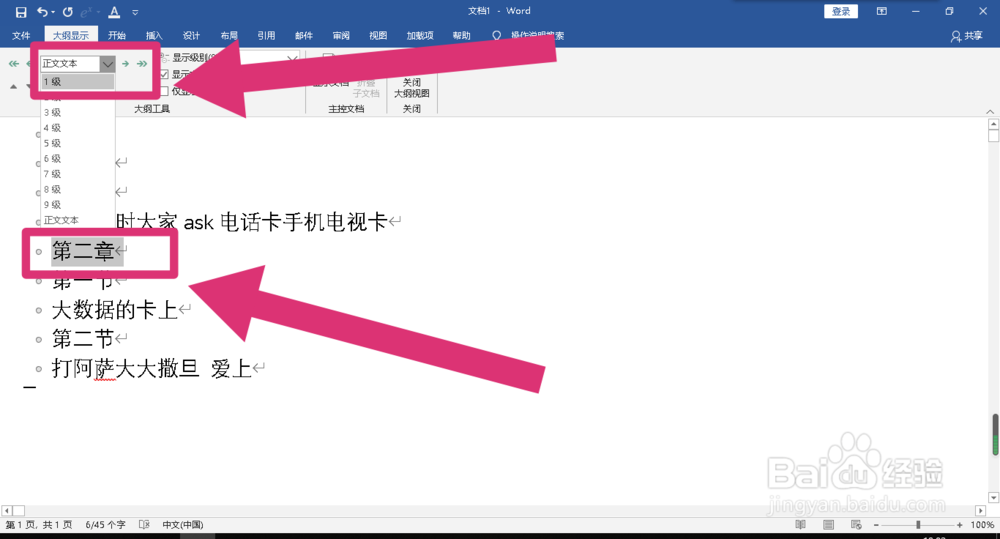Switch to the 开始 ribbon tab
Image resolution: width=1000 pixels, height=539 pixels.
[117, 36]
